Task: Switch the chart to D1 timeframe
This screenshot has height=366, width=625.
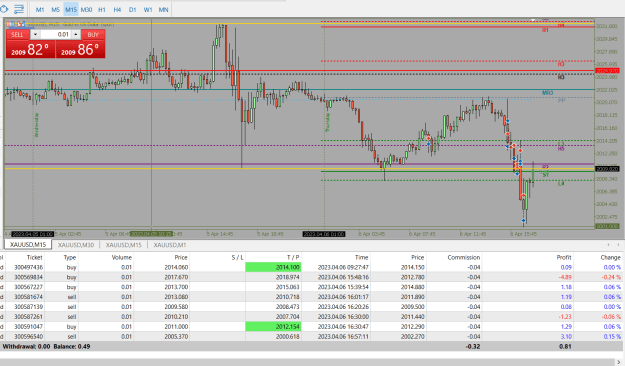Action: coord(132,10)
